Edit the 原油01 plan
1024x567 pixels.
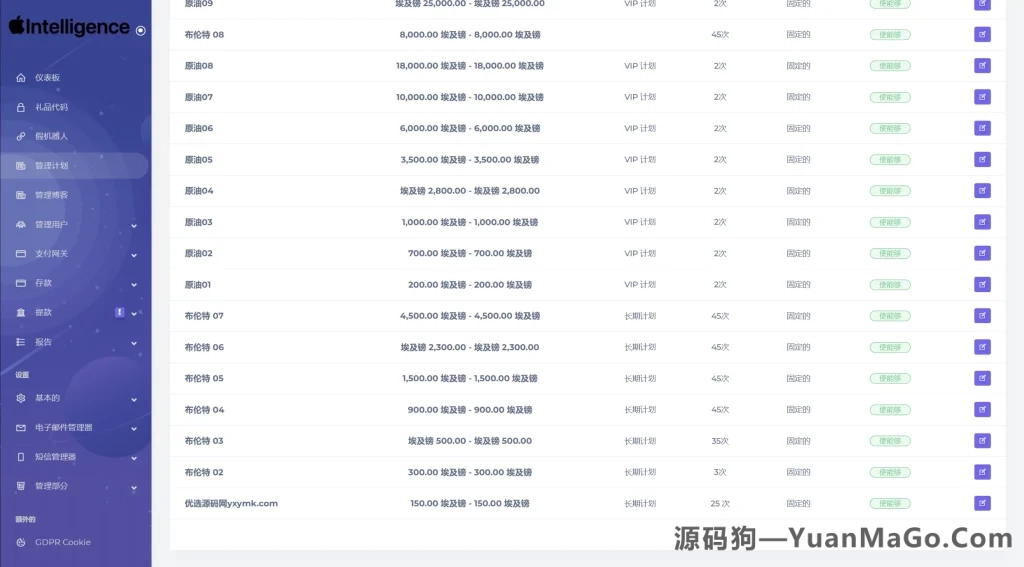point(982,284)
